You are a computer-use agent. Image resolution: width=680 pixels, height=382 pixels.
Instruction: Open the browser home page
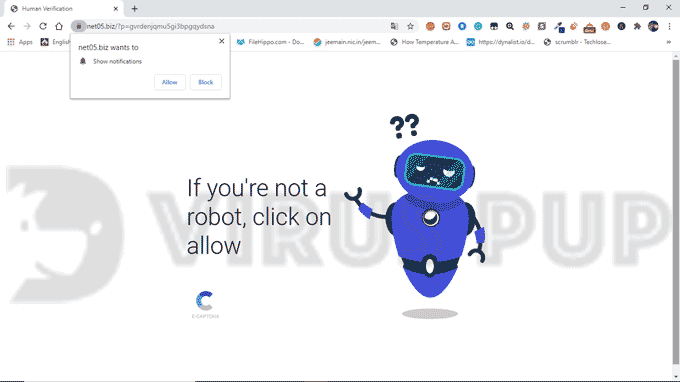[x=59, y=26]
